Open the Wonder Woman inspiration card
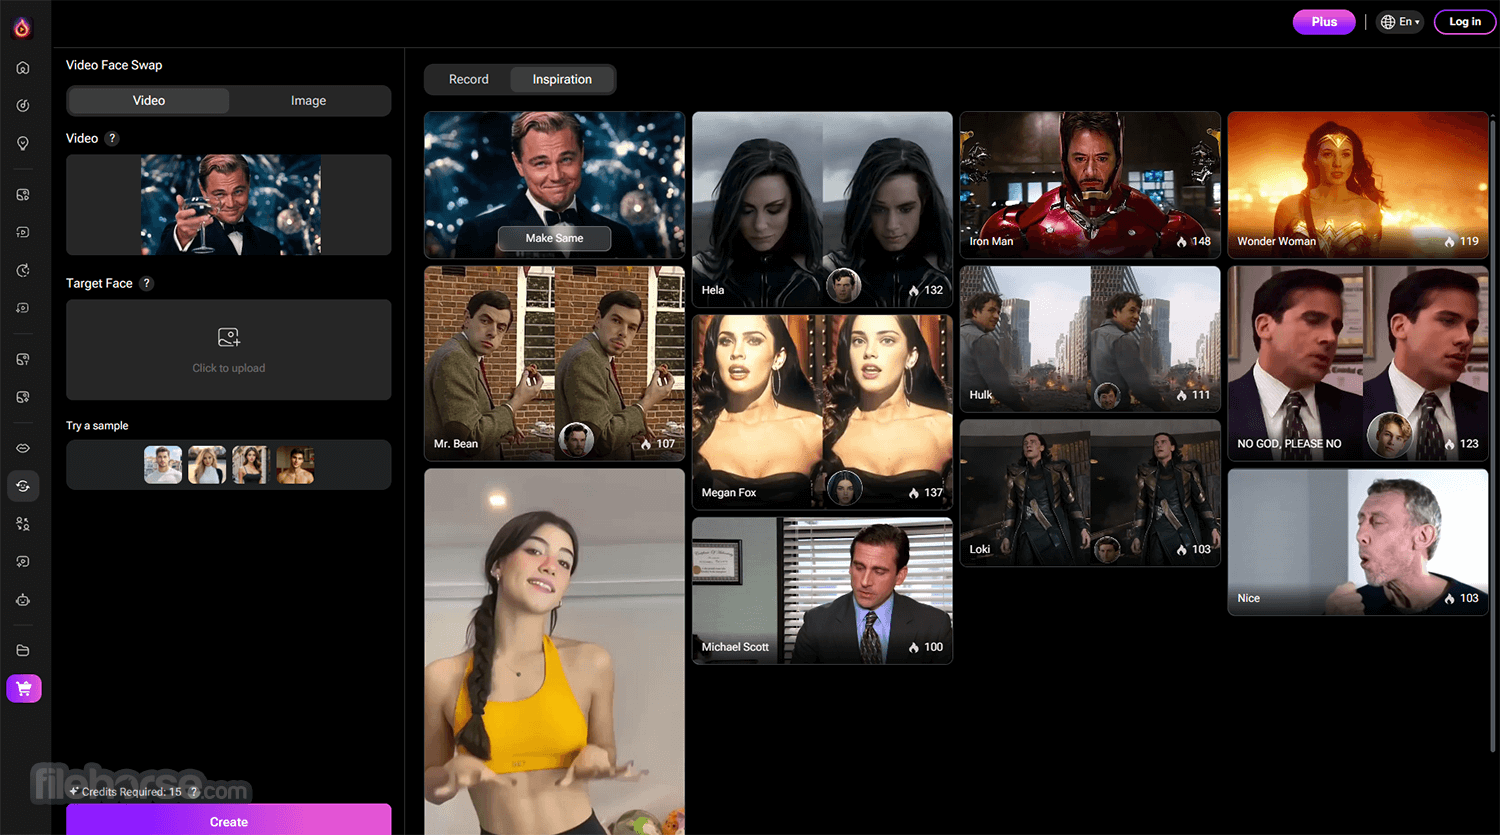 1358,185
